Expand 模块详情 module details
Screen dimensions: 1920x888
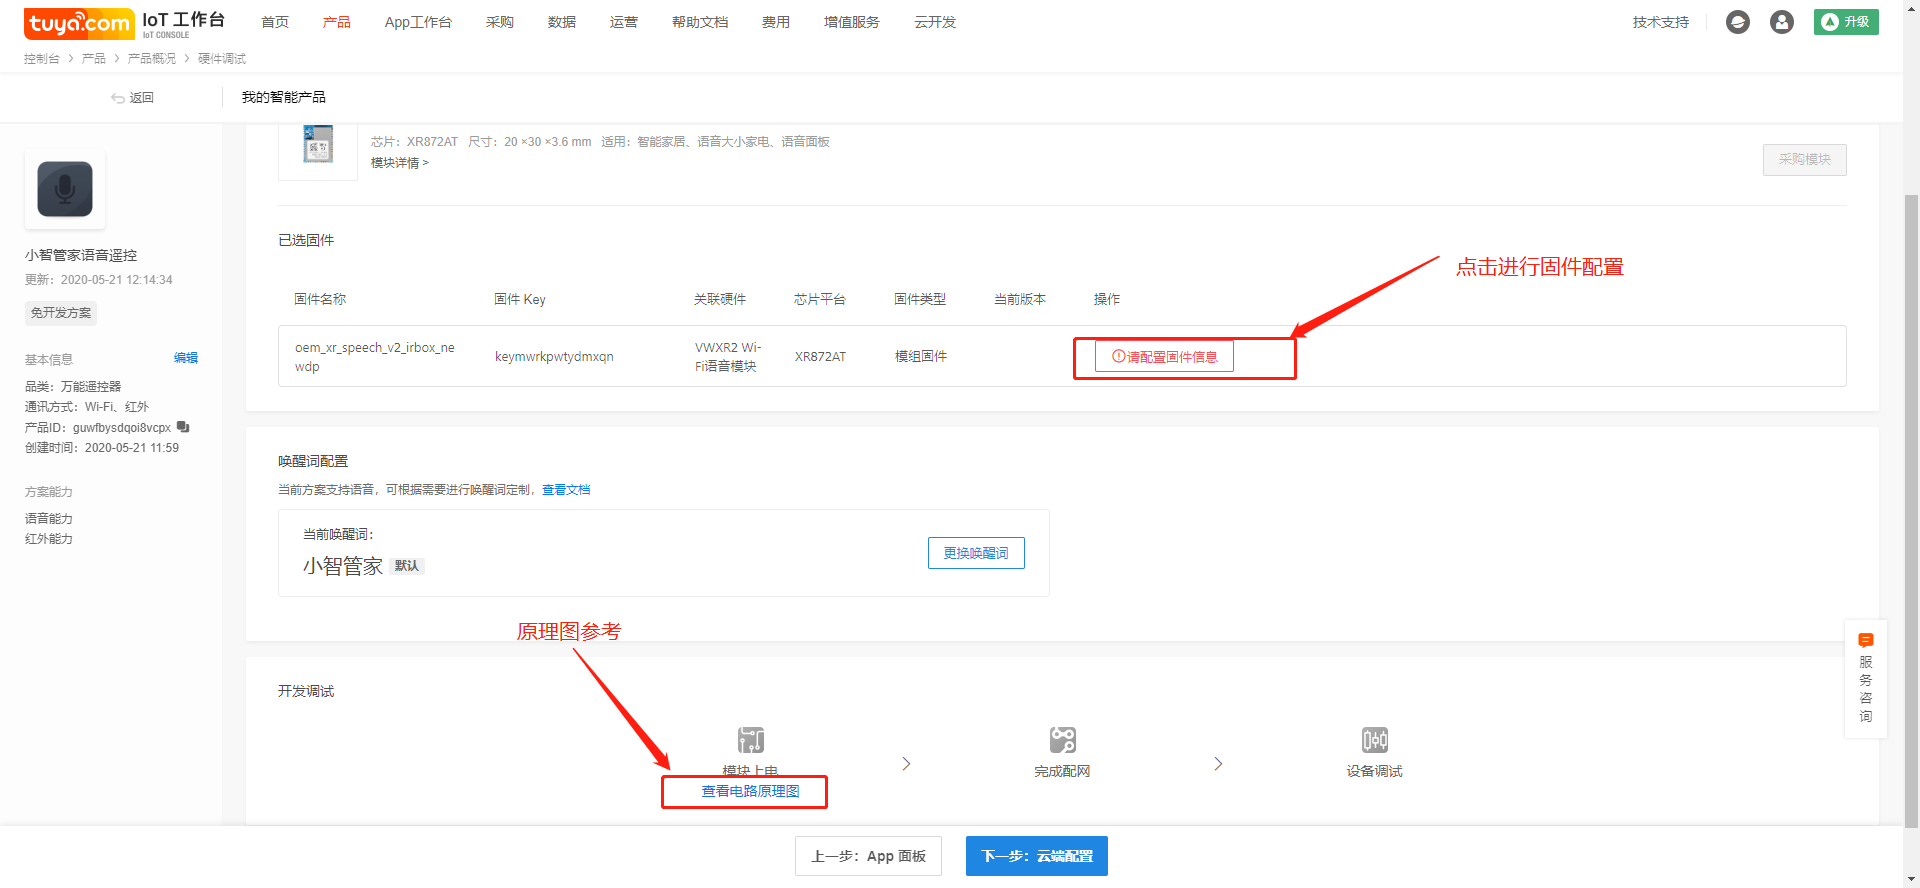399,163
